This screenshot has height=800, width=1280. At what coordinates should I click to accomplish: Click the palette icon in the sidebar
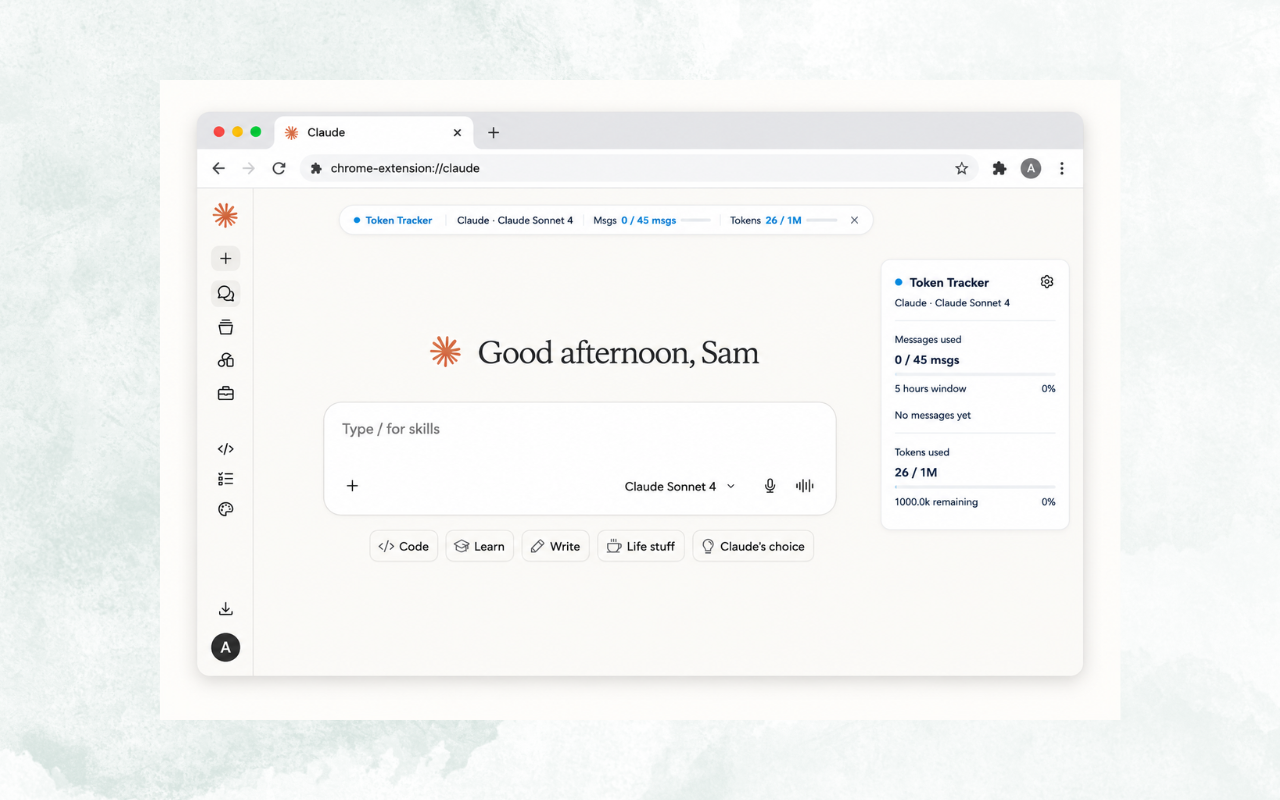226,509
